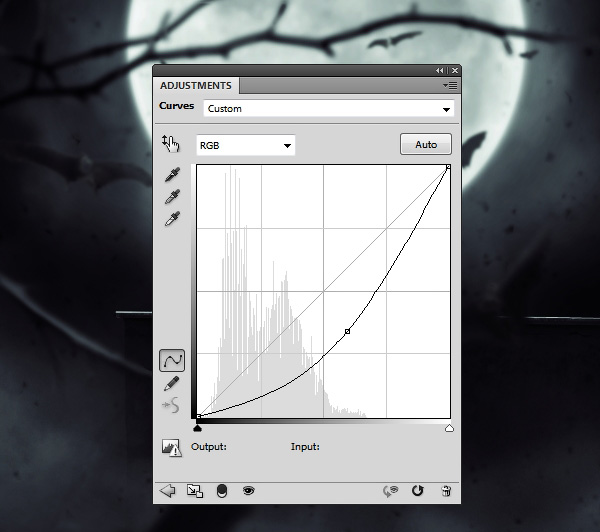Image resolution: width=600 pixels, height=532 pixels.
Task: Pick the white point eyedropper
Action: coord(172,219)
